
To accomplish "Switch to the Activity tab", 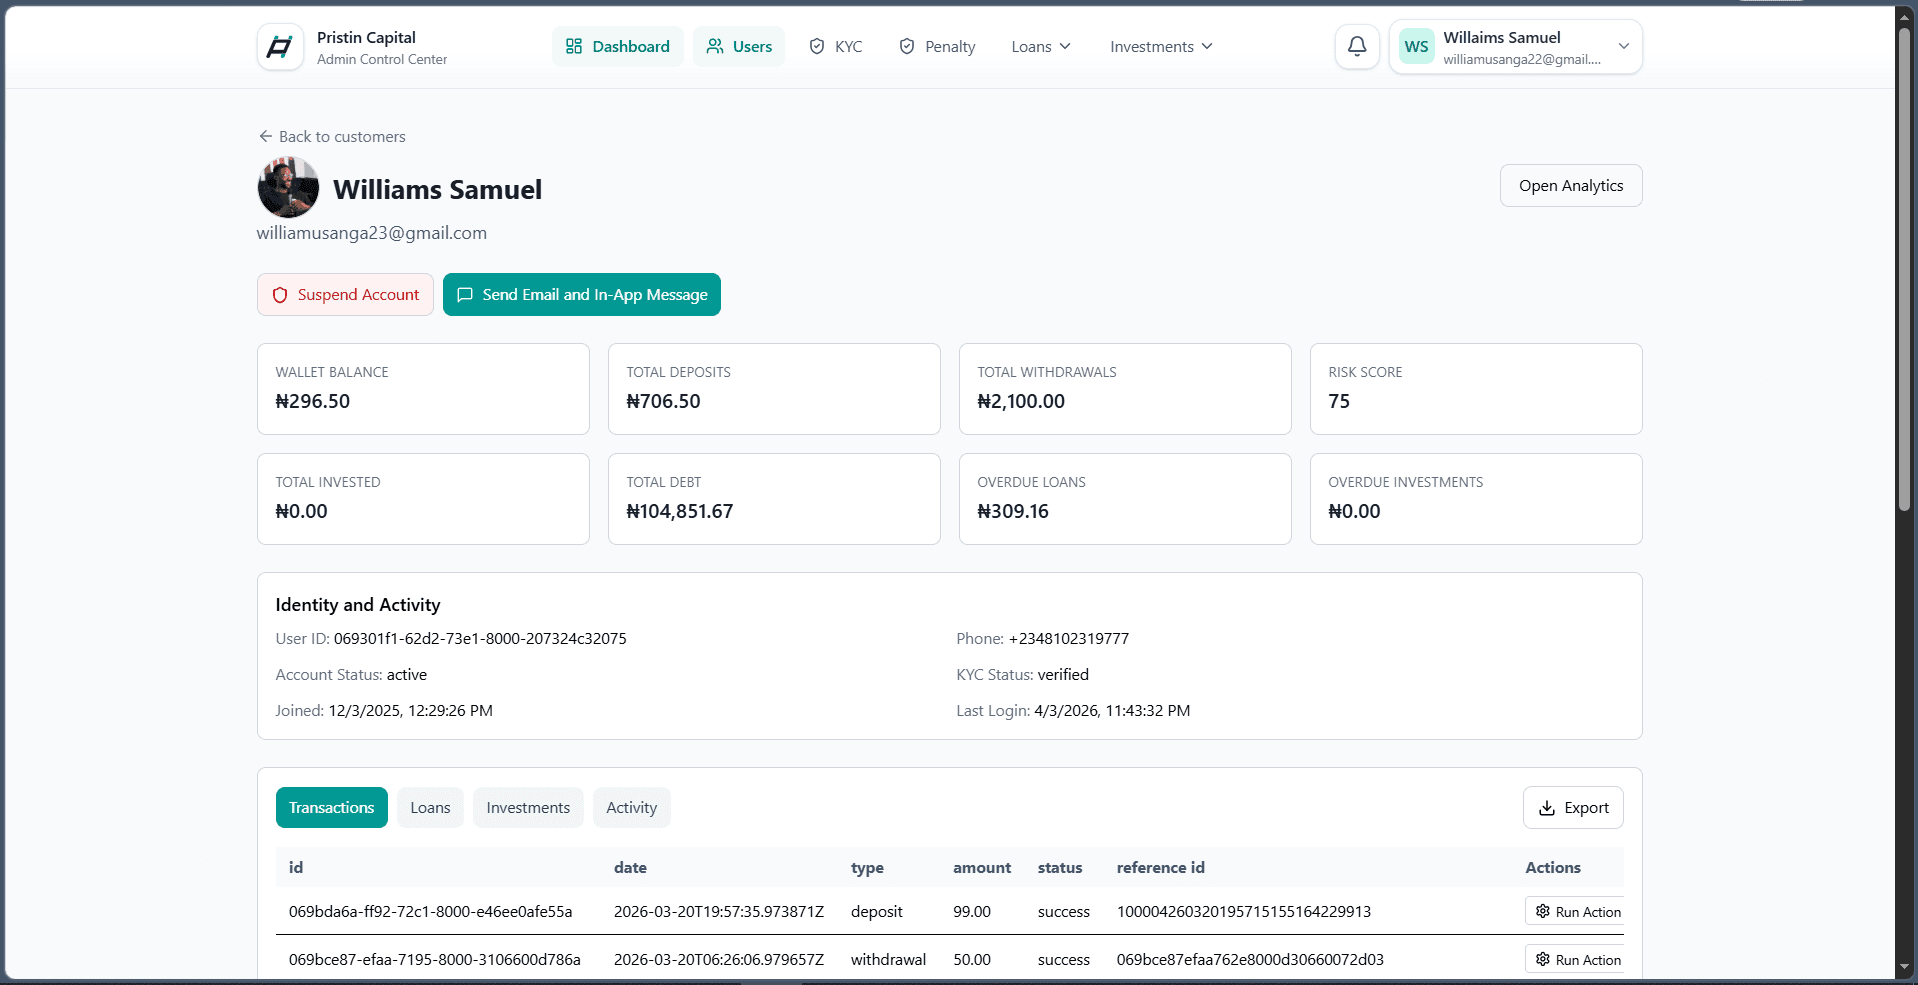I will pyautogui.click(x=631, y=808).
